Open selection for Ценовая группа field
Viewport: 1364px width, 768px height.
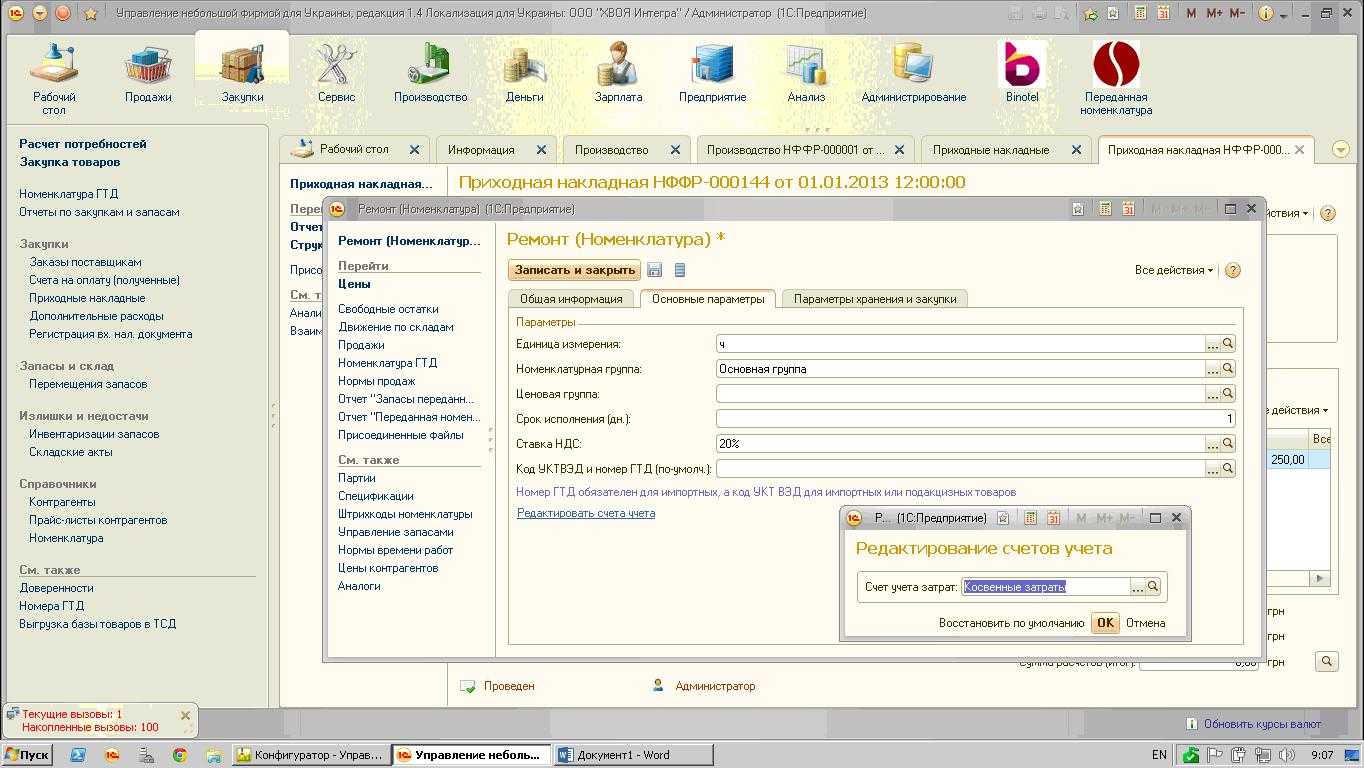point(1213,393)
